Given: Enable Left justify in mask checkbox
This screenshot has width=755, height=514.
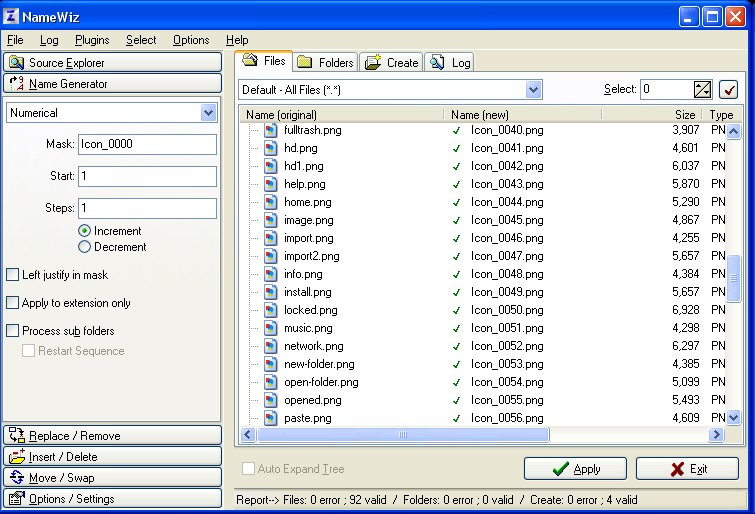Looking at the screenshot, I should [13, 275].
